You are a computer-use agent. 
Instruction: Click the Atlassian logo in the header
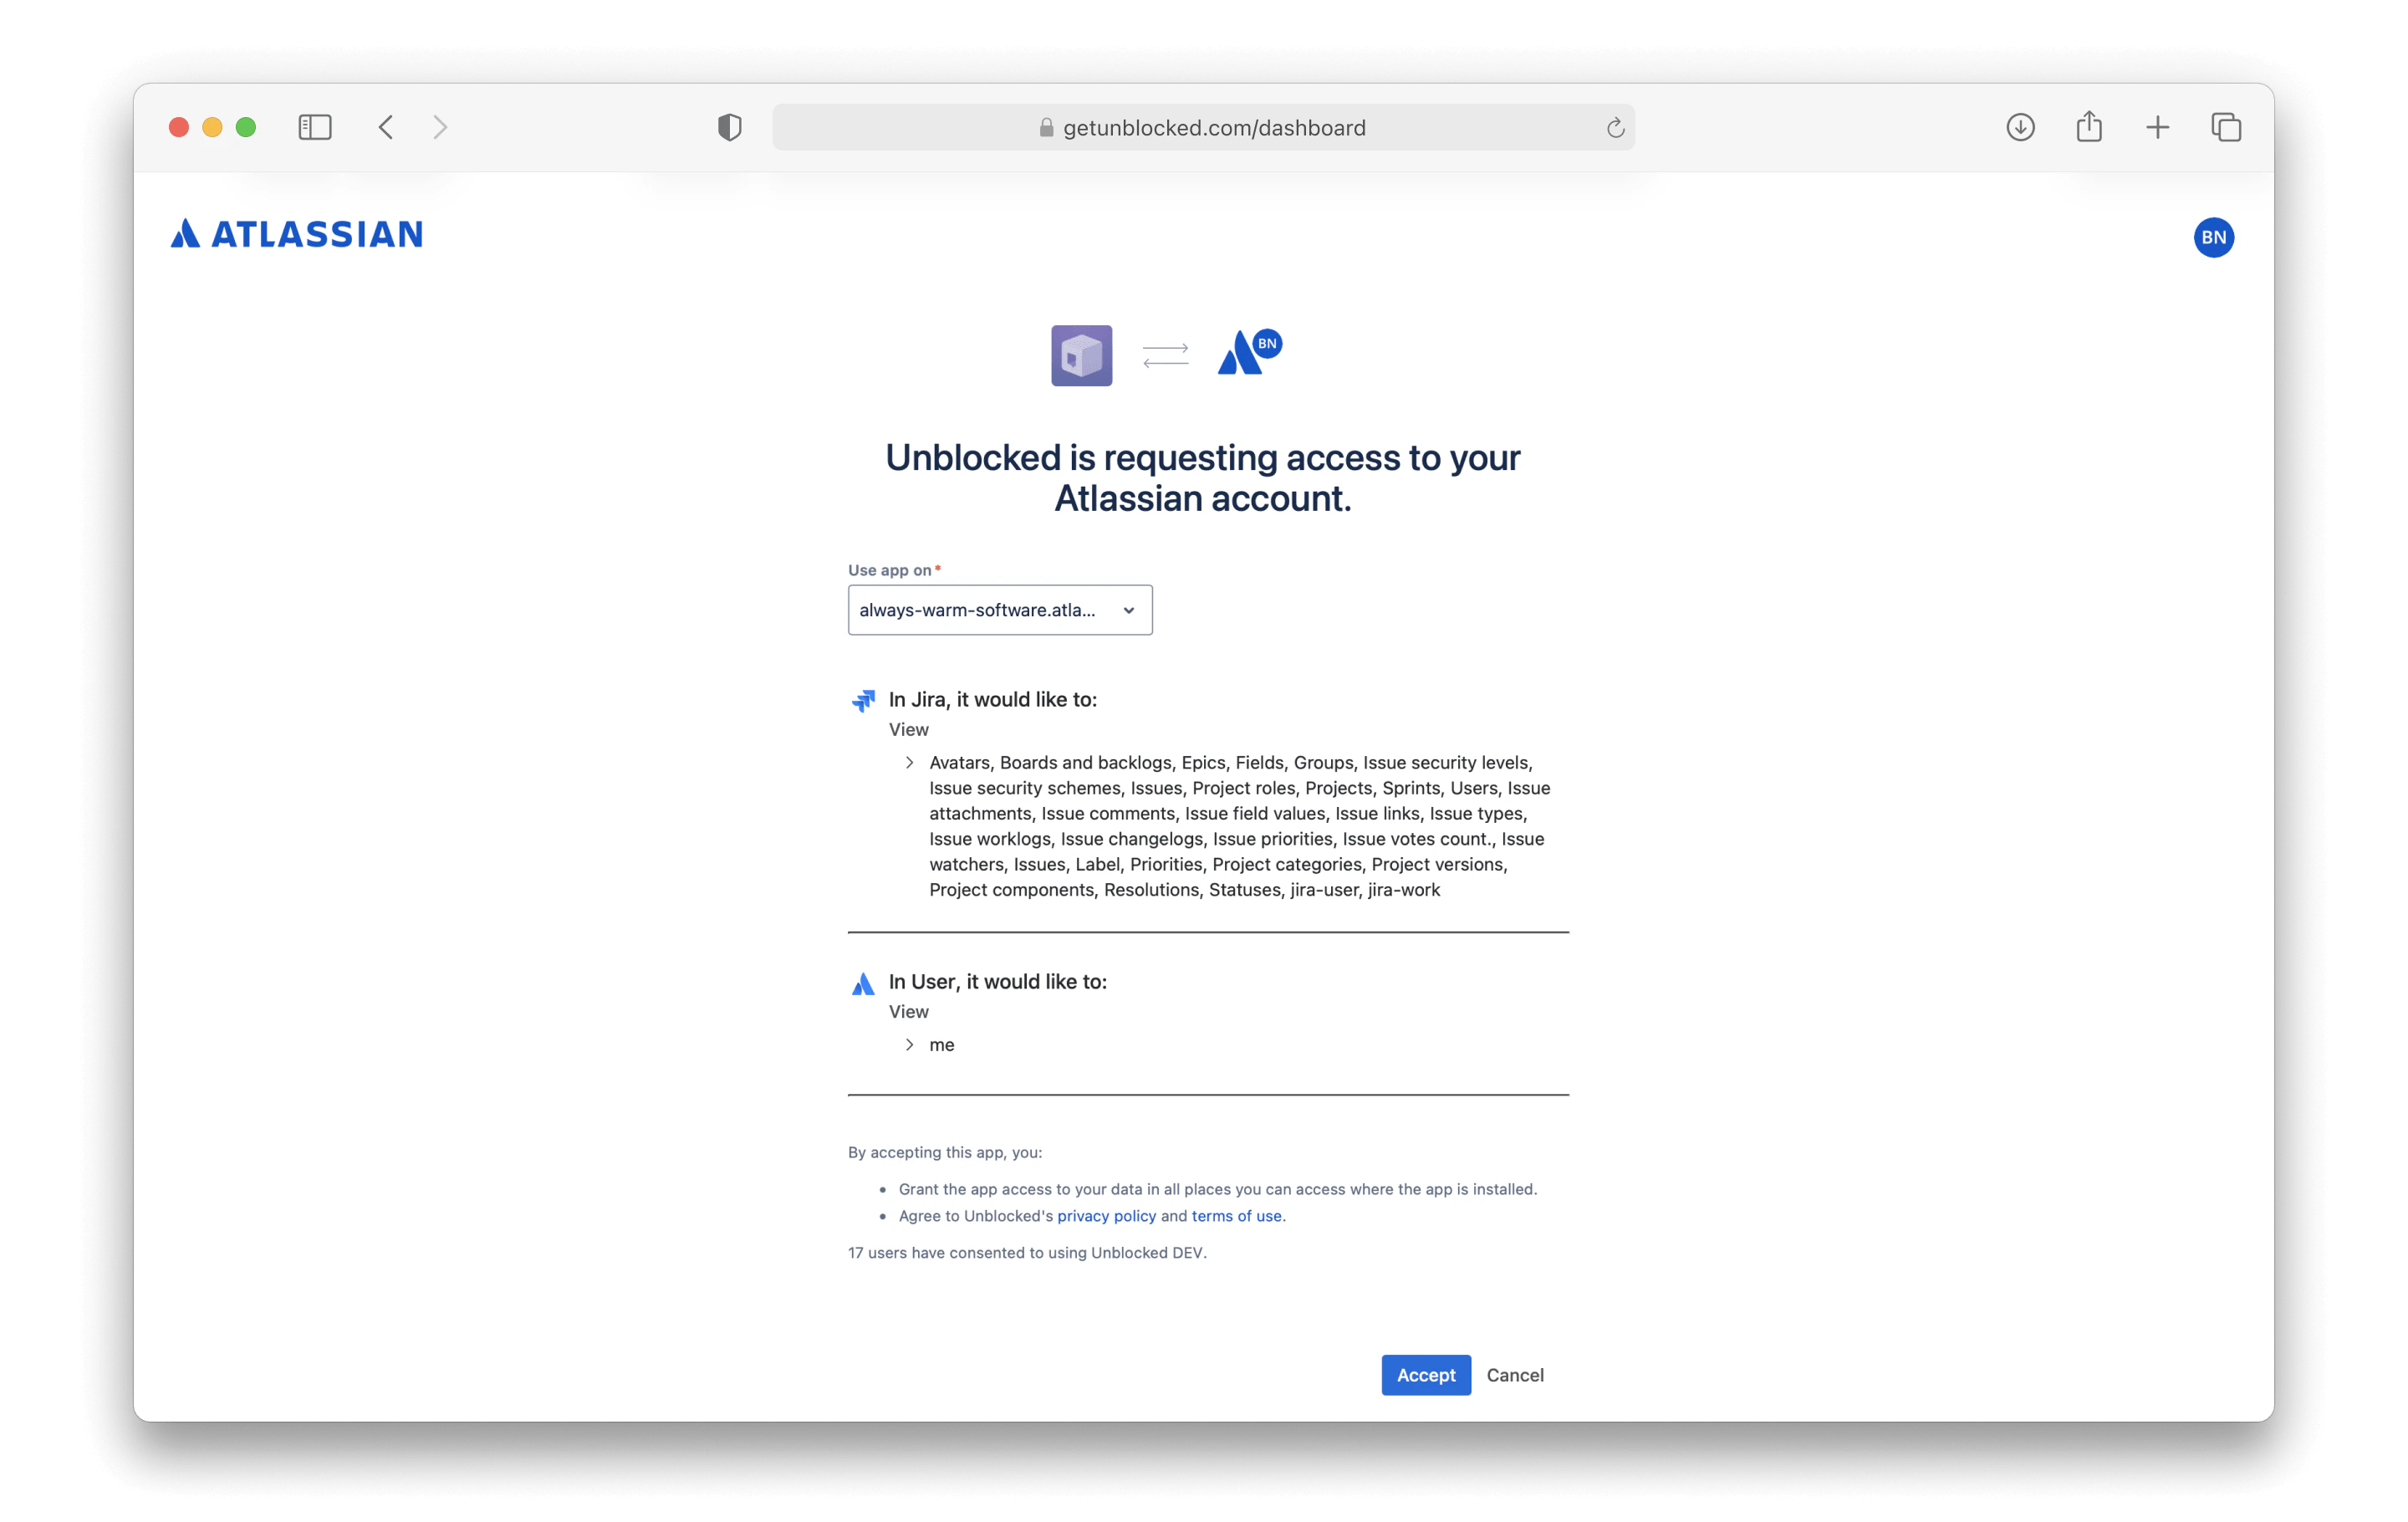[297, 234]
